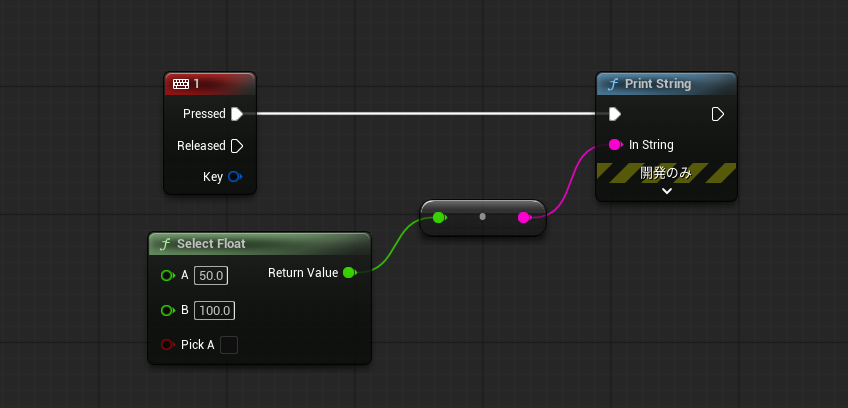Click the conversion node's magenta output pin
This screenshot has width=848, height=408.
click(524, 217)
